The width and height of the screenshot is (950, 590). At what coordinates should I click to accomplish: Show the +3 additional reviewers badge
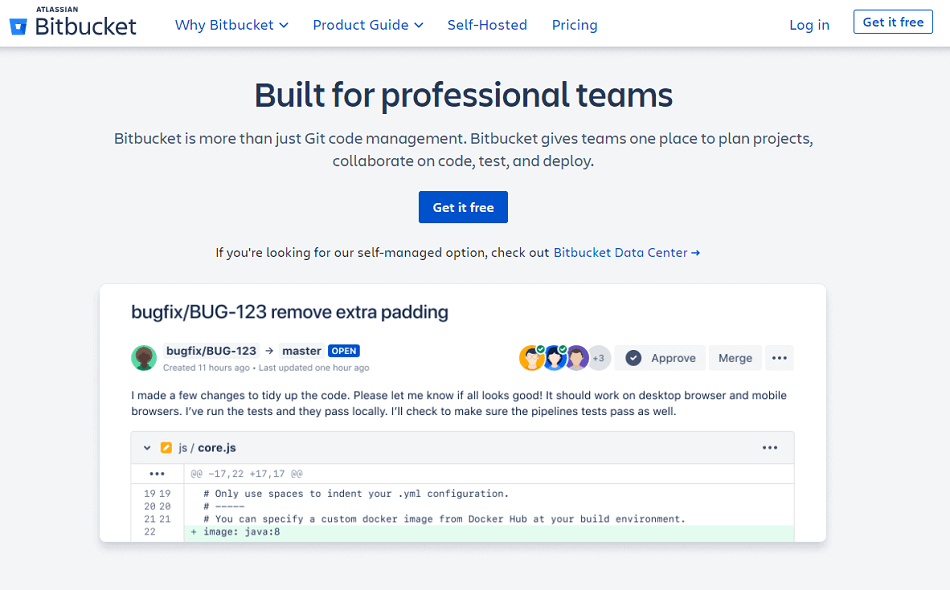[x=599, y=358]
